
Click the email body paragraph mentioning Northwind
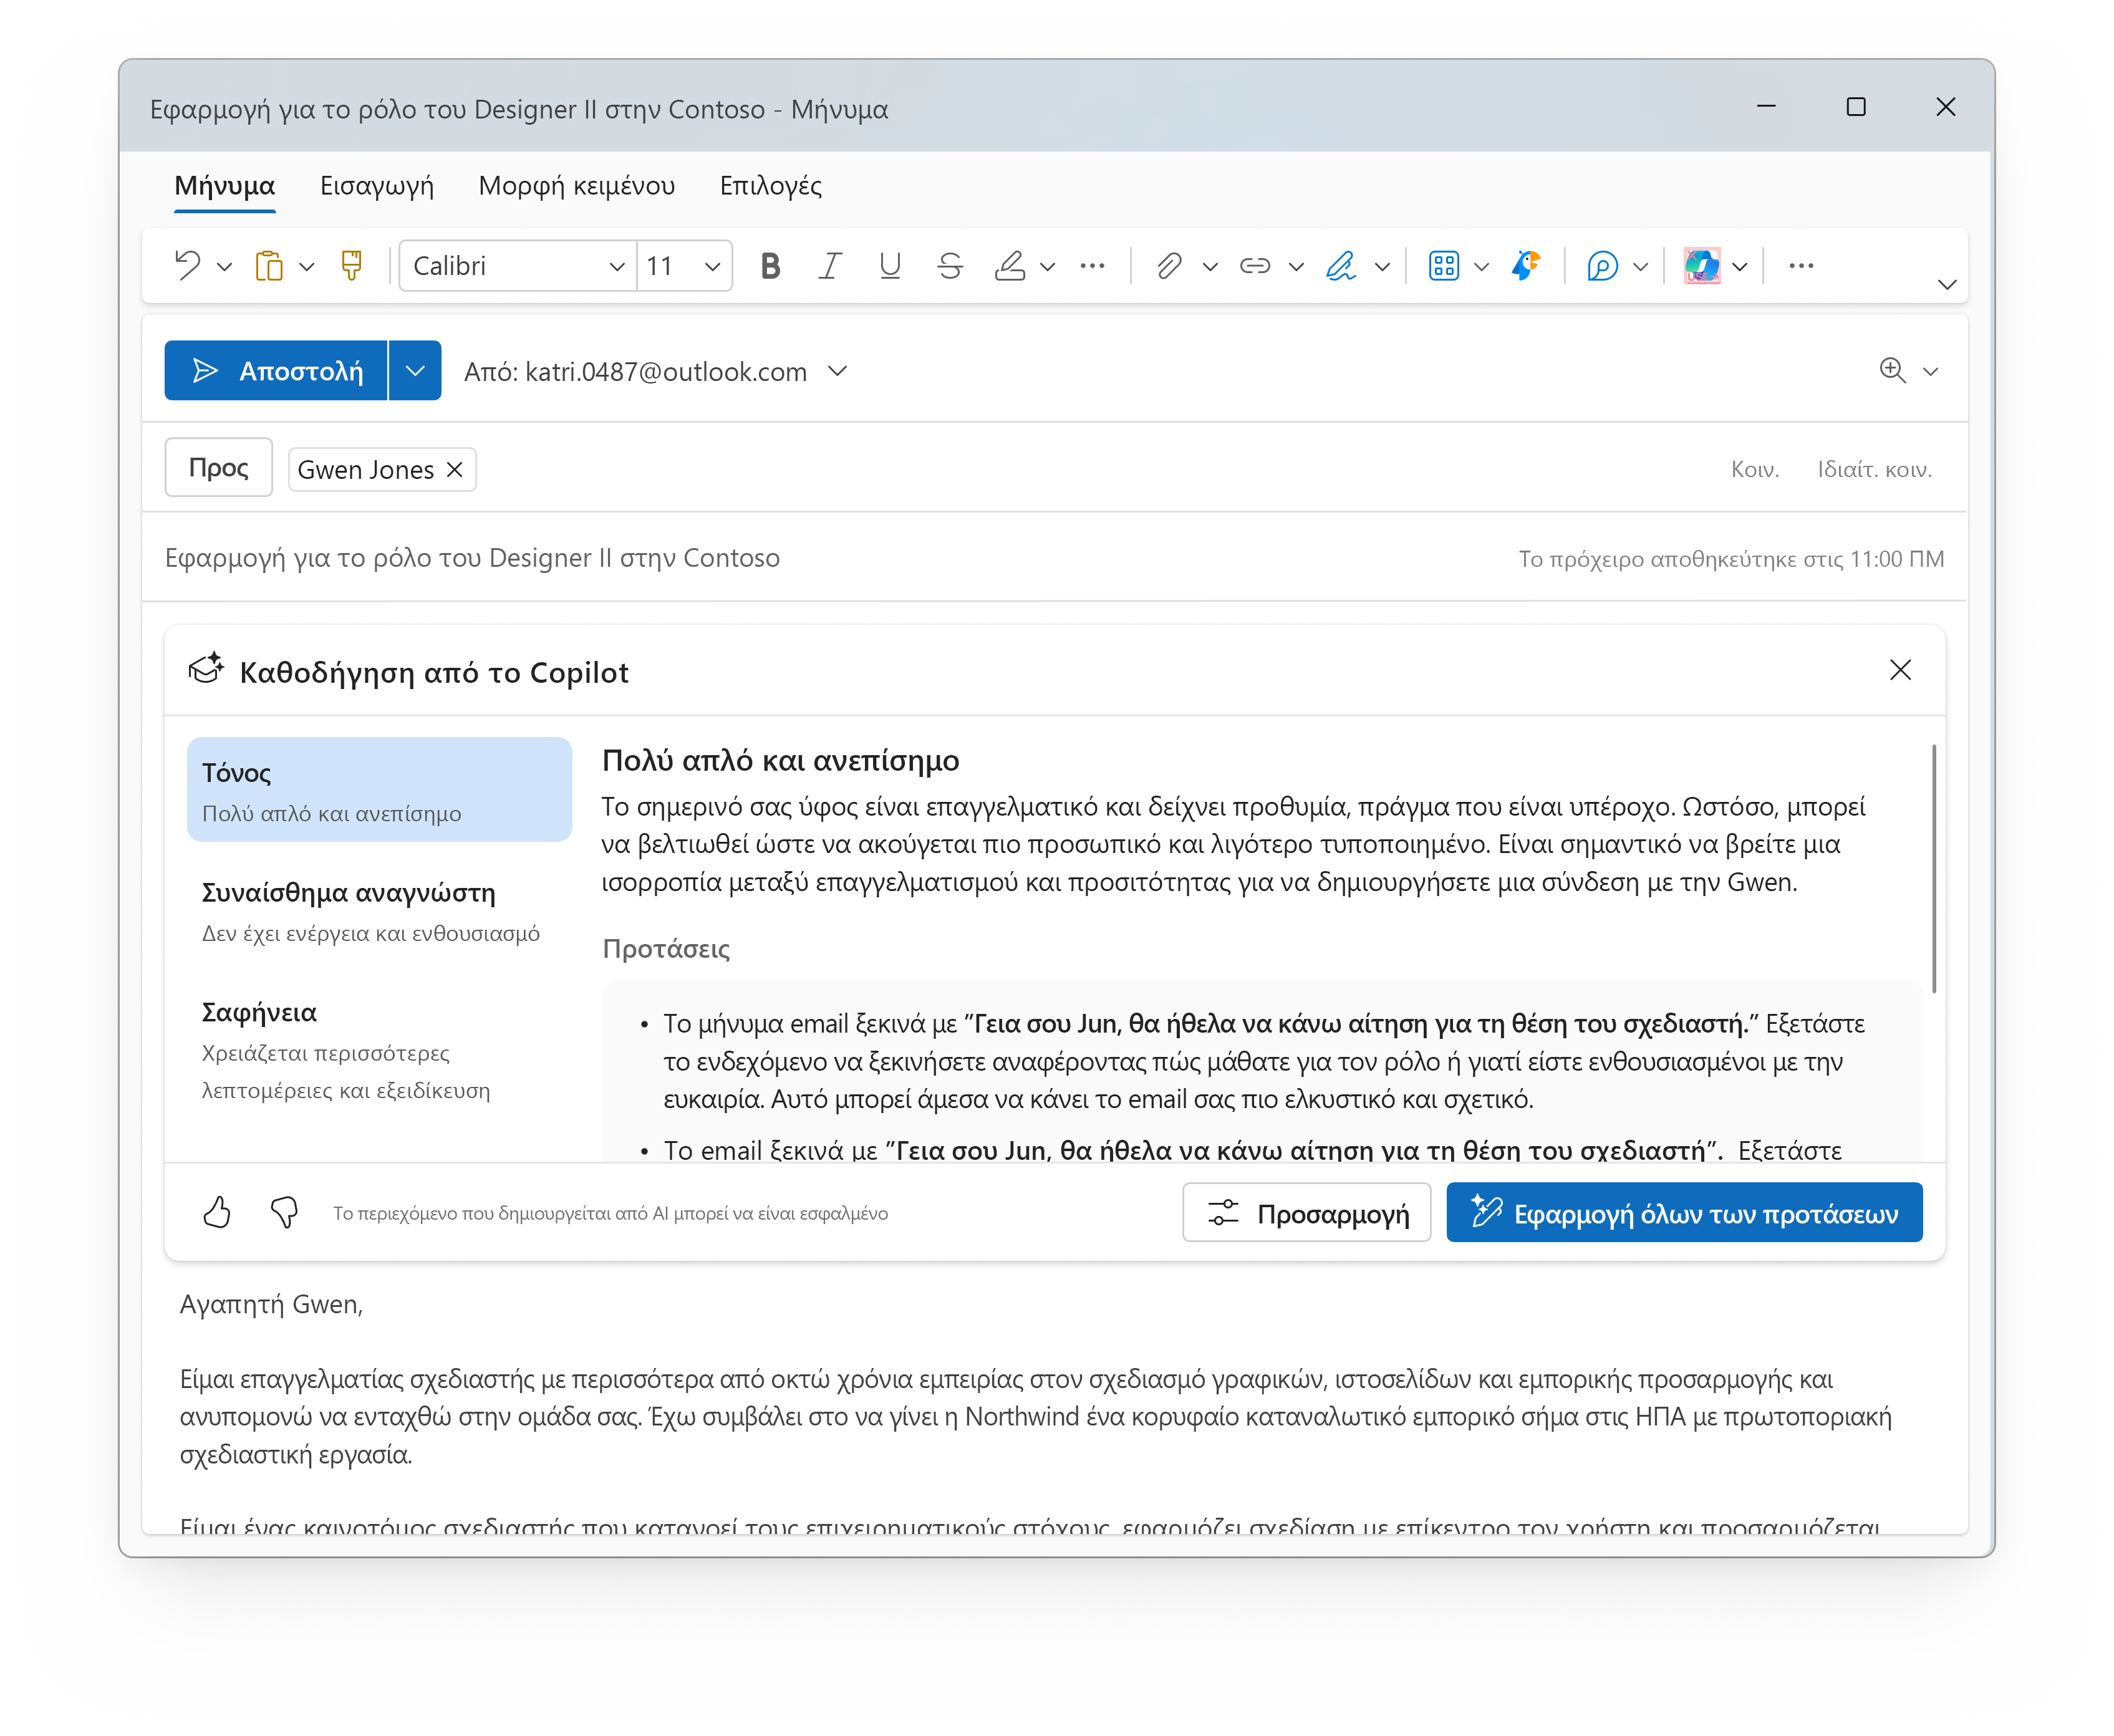click(x=1035, y=1417)
